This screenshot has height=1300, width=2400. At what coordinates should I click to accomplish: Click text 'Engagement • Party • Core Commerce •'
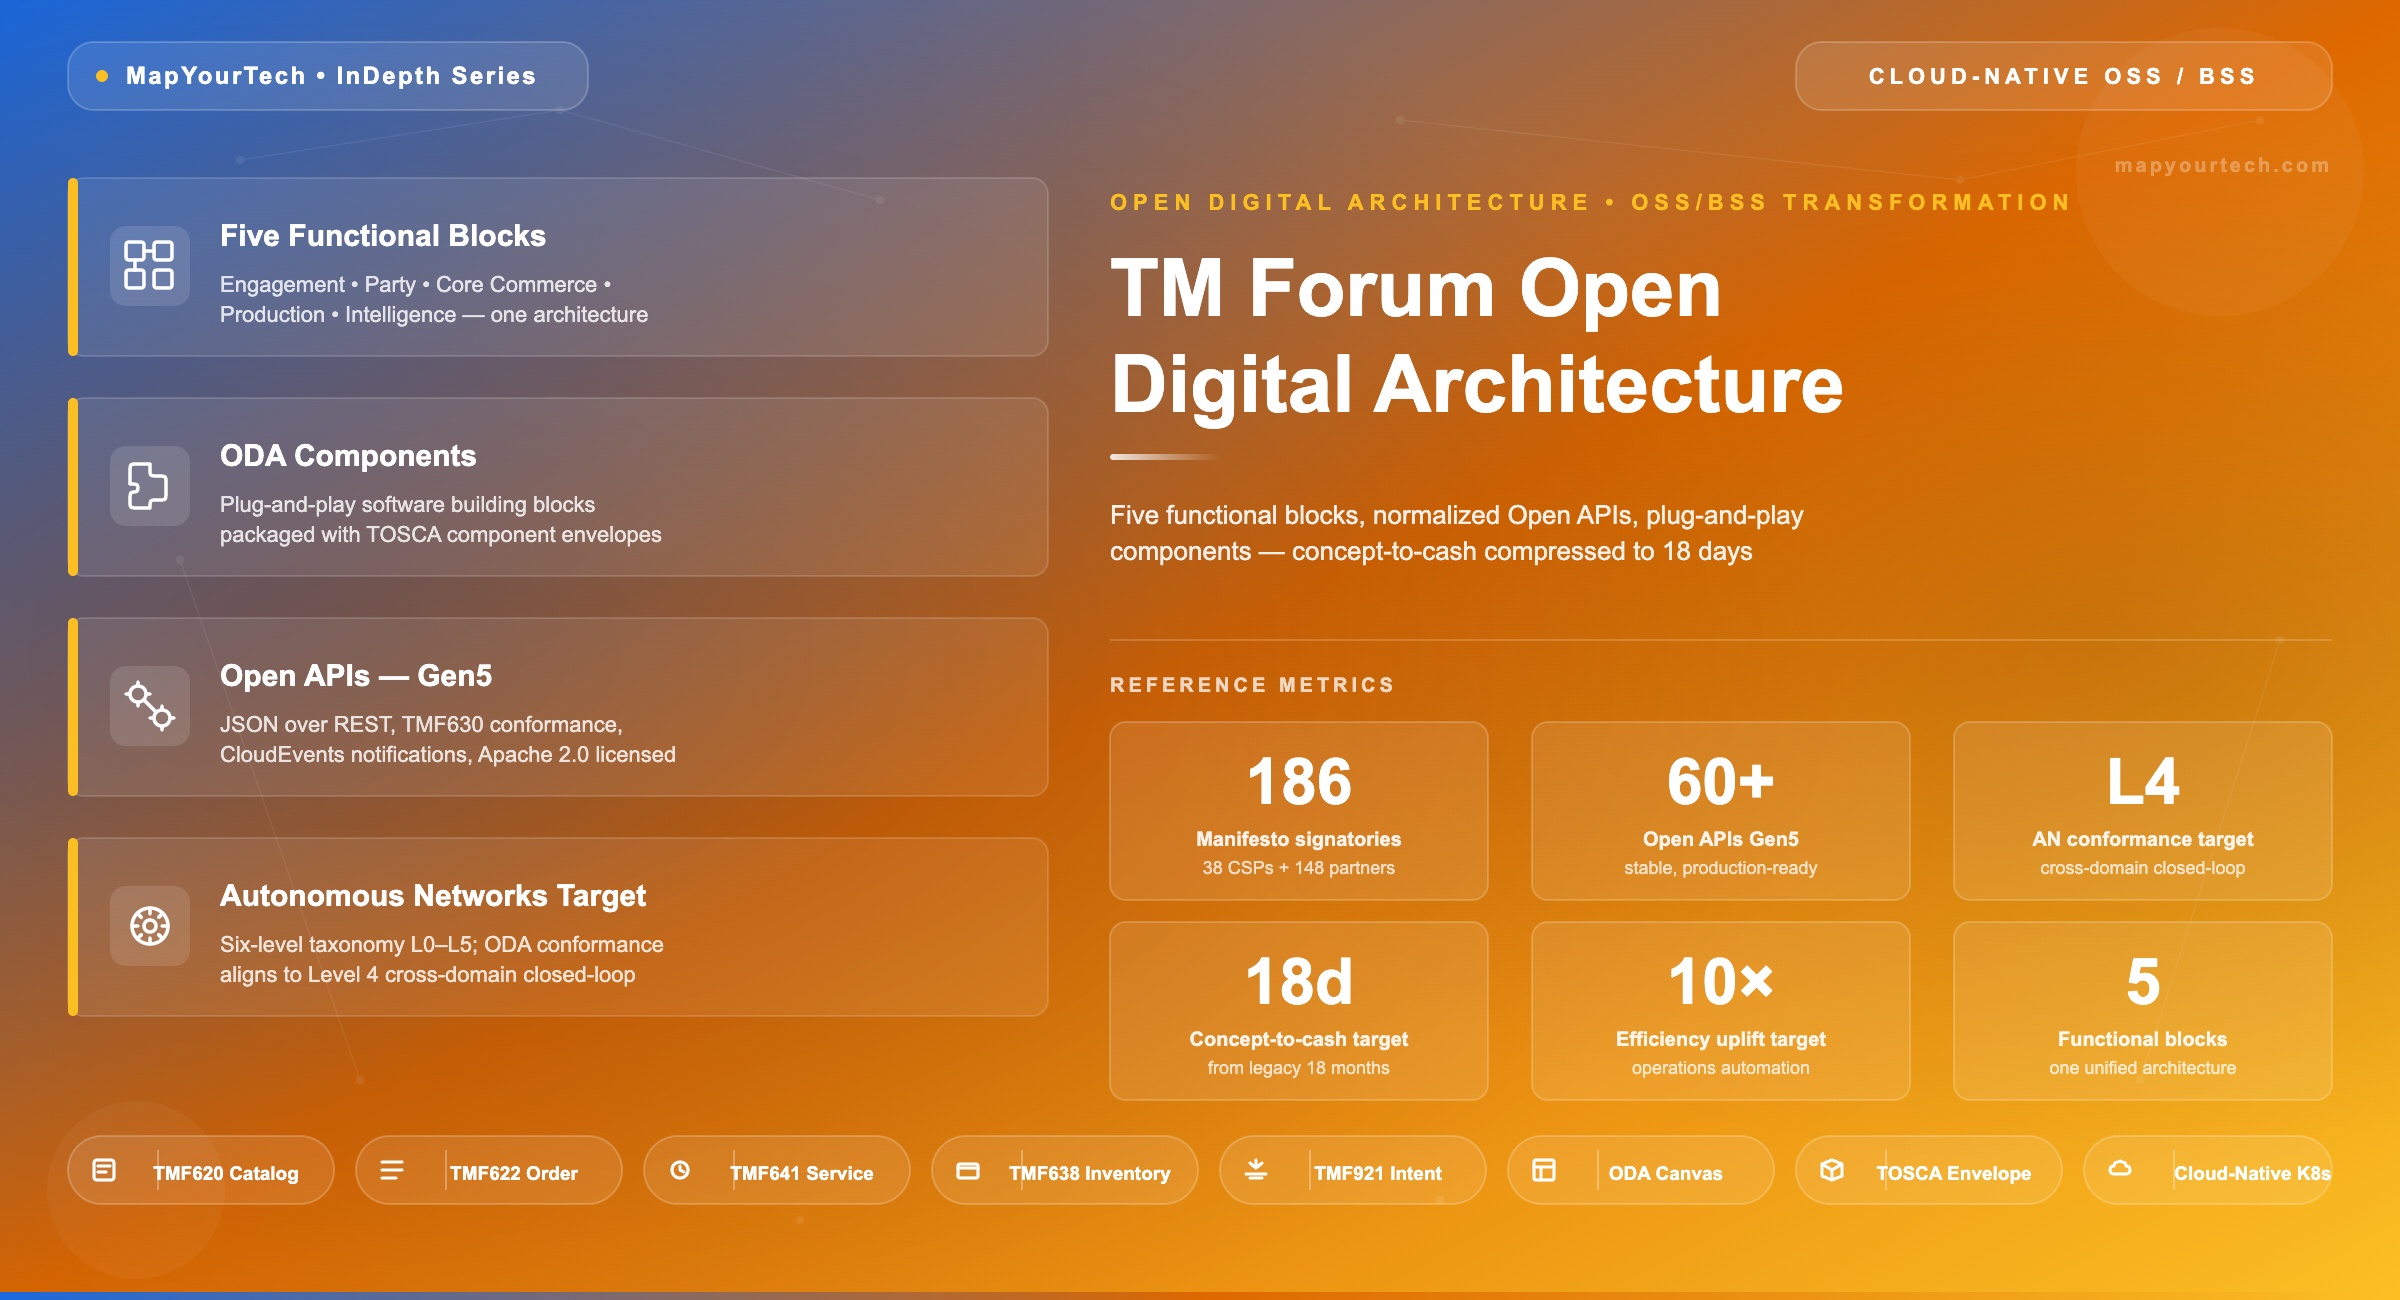coord(416,285)
